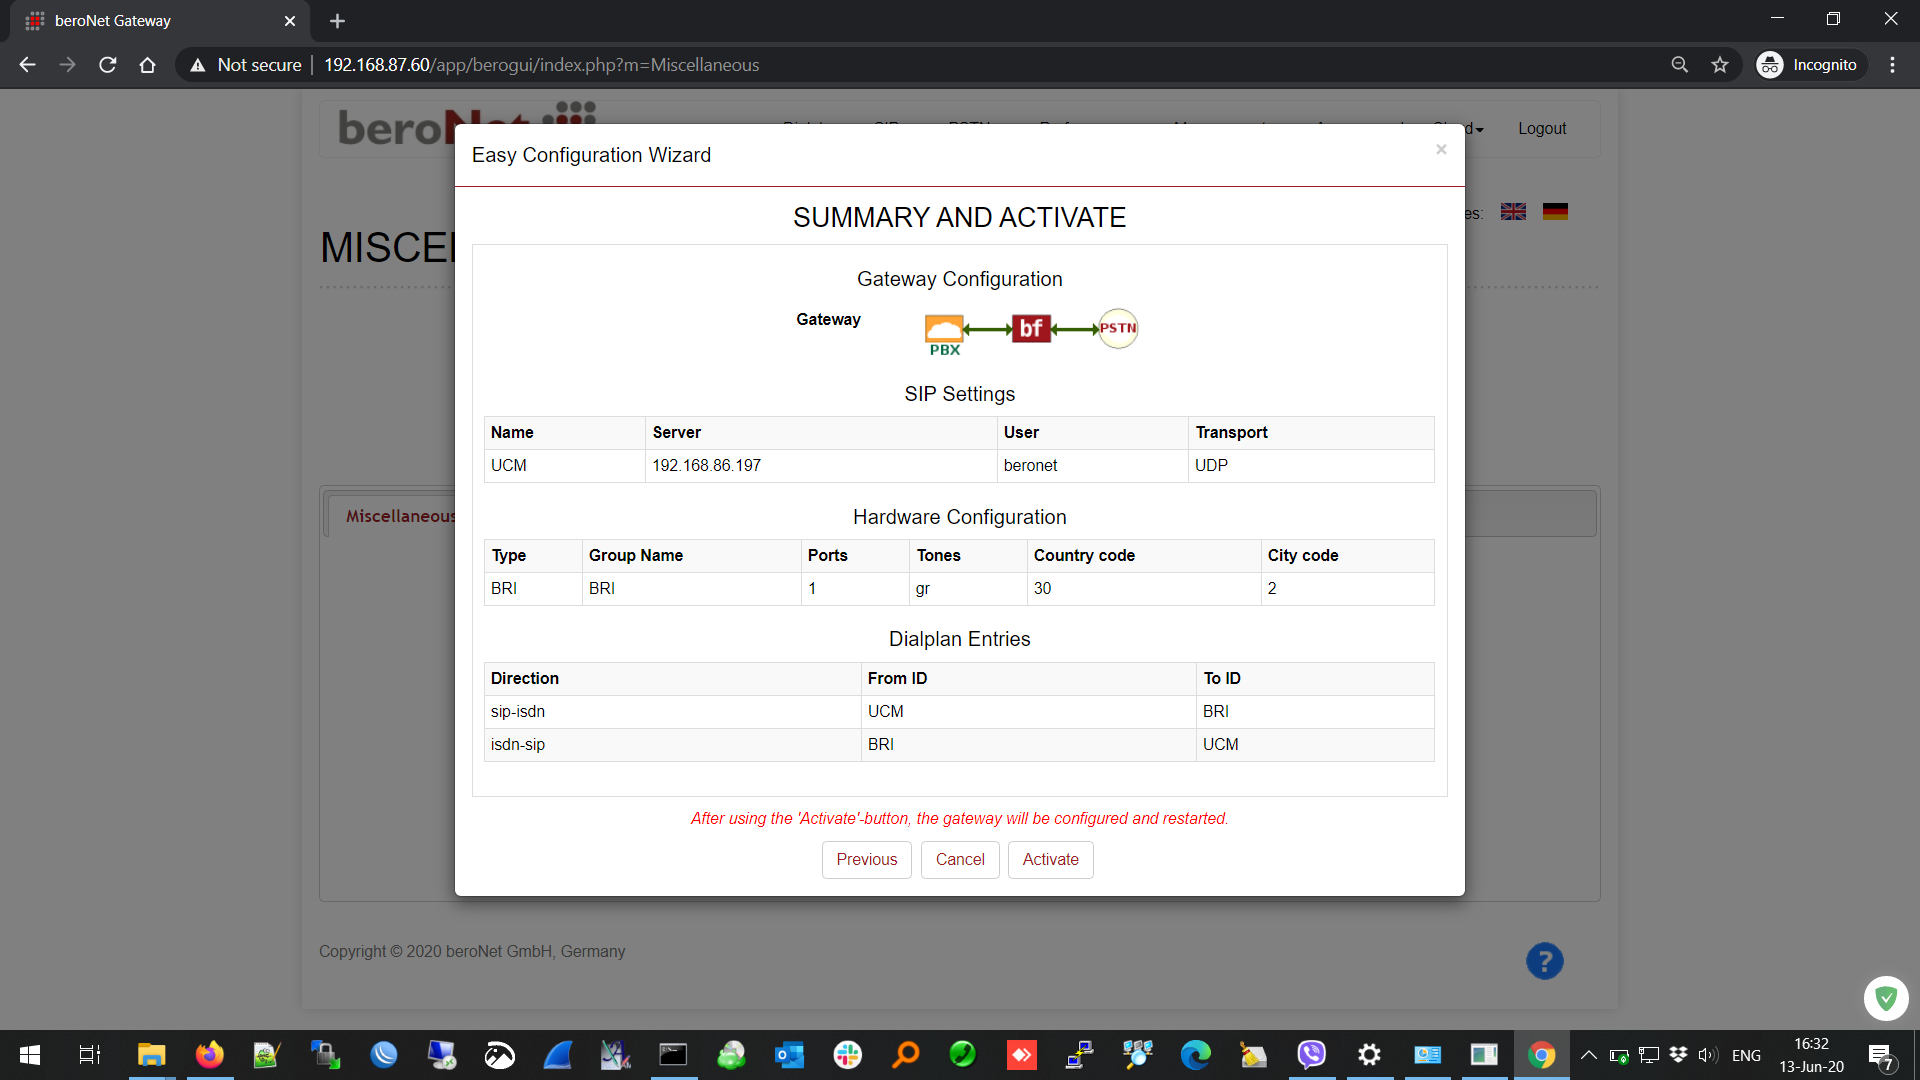Click the address bar URL
Image resolution: width=1920 pixels, height=1080 pixels.
541,65
